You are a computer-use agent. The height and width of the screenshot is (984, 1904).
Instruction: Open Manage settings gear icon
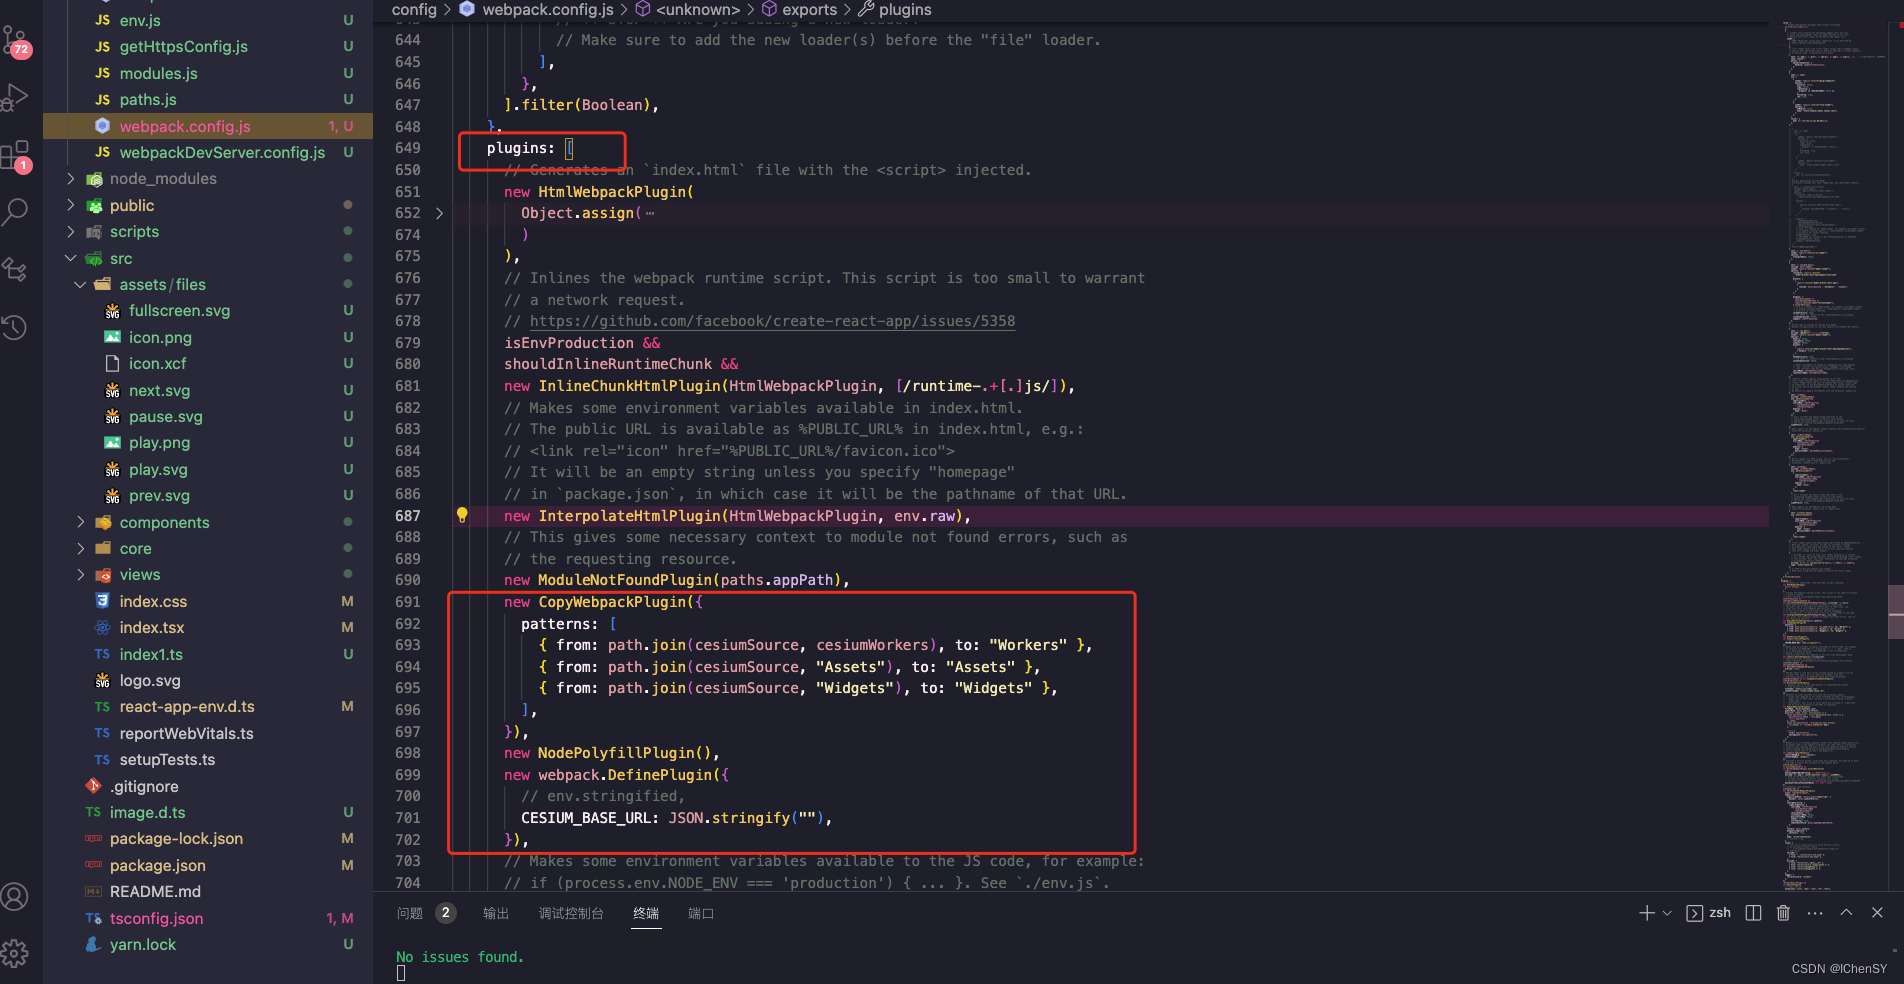[15, 953]
